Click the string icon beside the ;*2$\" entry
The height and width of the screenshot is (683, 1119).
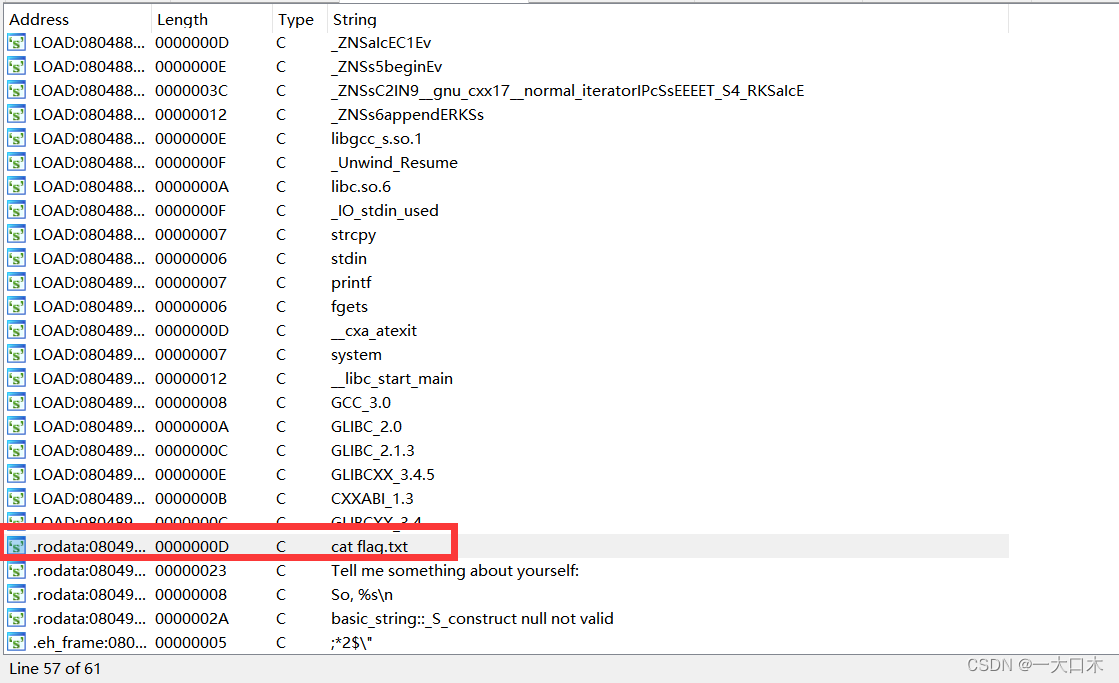click(16, 642)
